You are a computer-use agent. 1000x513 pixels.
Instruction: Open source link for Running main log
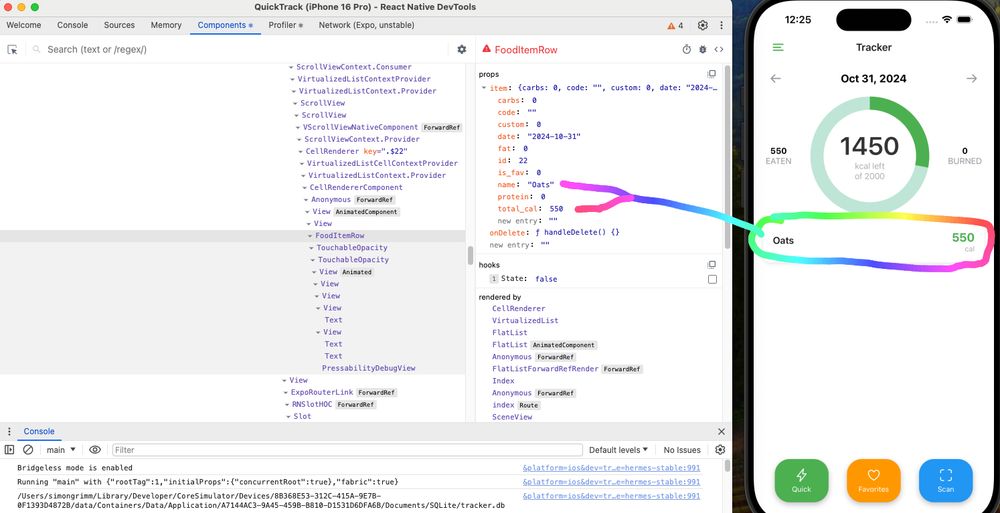click(x=611, y=482)
